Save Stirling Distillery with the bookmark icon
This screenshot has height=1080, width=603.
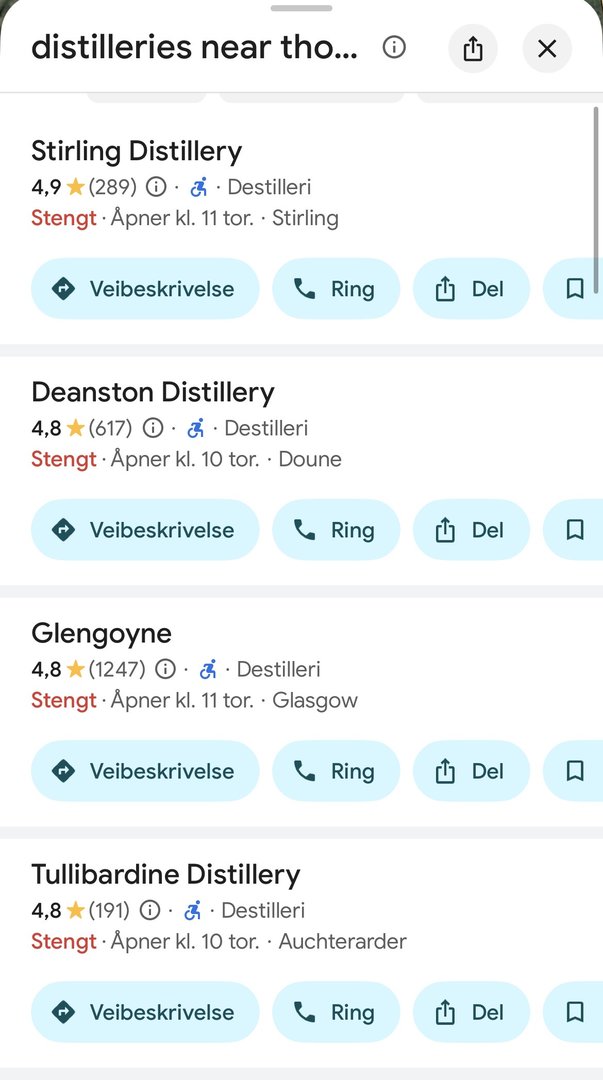[x=575, y=289]
